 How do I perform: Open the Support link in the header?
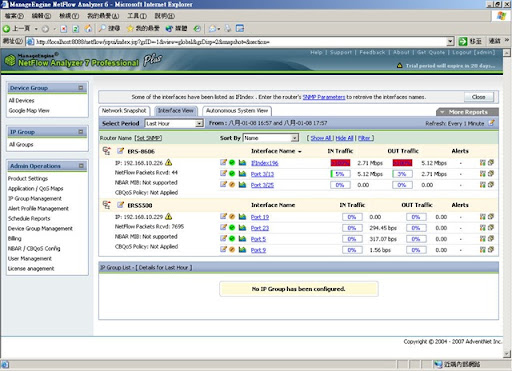point(341,52)
